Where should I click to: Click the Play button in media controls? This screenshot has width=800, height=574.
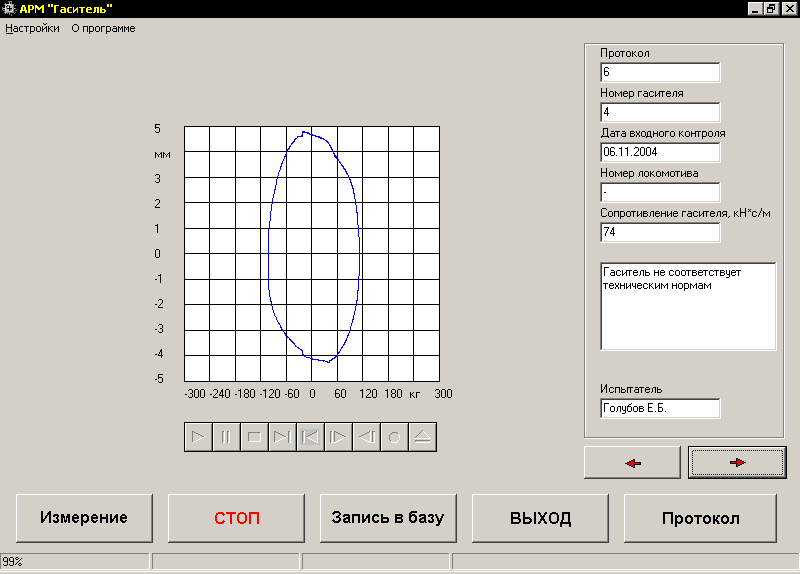198,437
